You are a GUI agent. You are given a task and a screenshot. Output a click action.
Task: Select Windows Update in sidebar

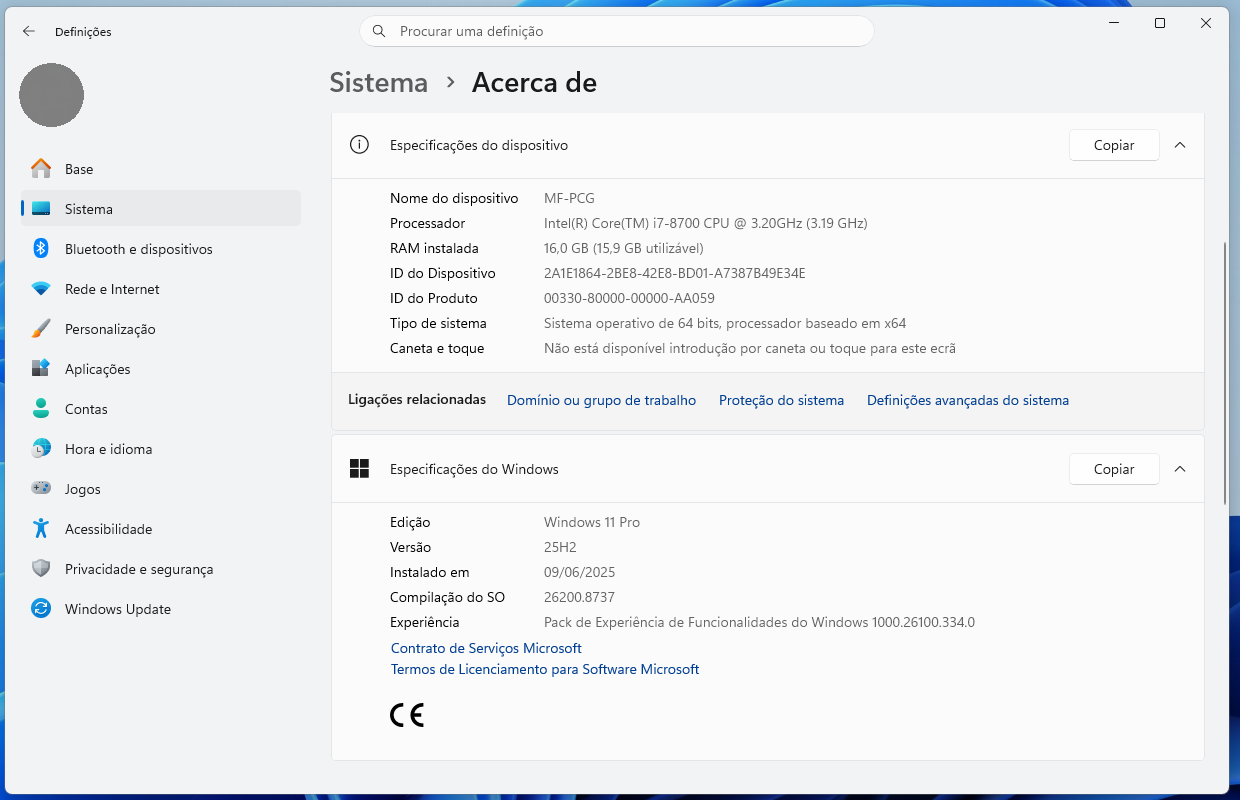pos(160,609)
